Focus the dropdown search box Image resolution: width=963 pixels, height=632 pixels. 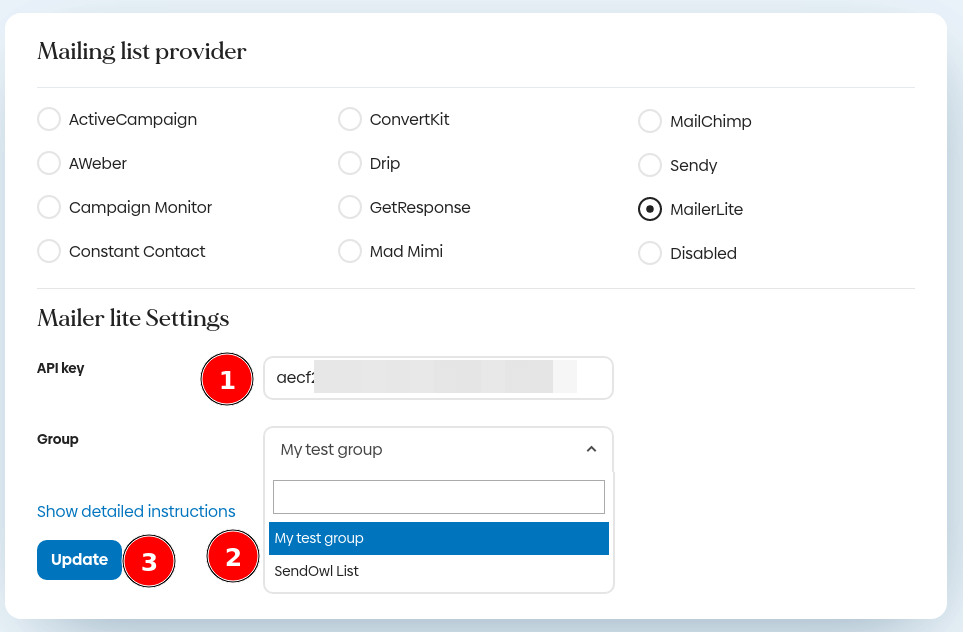click(439, 497)
